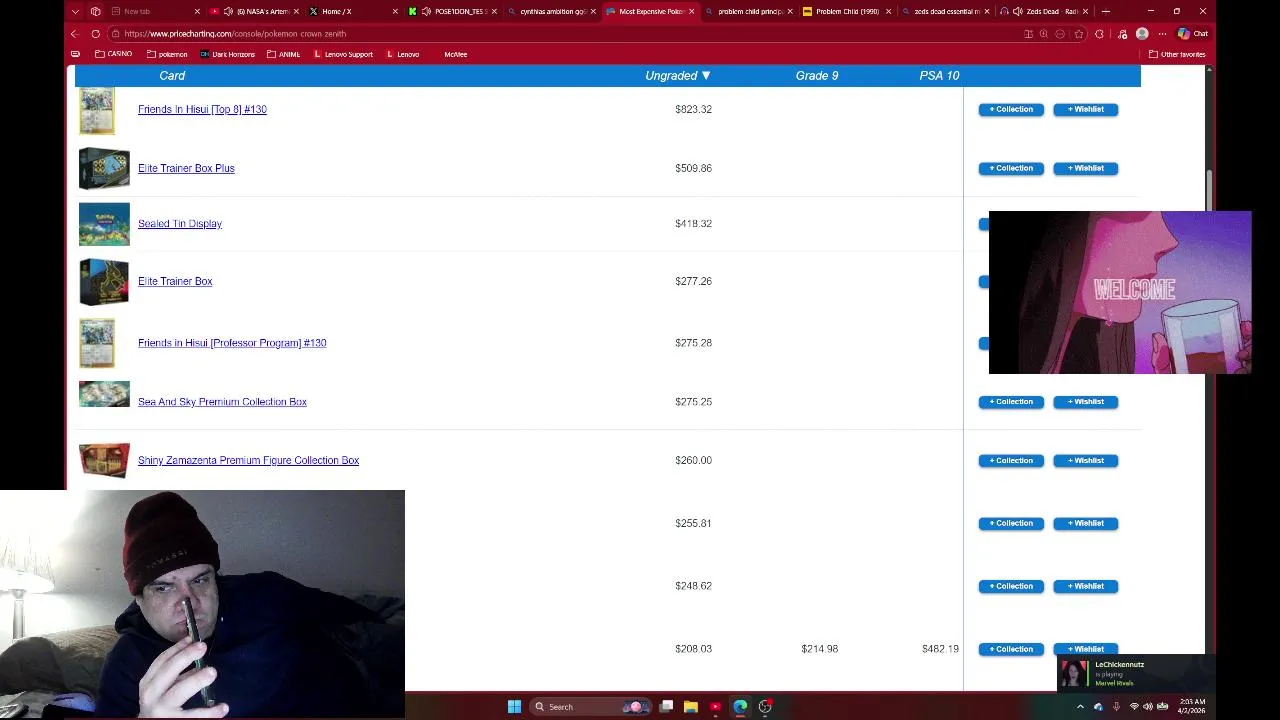Sort by the Grade 9 column header

(817, 76)
